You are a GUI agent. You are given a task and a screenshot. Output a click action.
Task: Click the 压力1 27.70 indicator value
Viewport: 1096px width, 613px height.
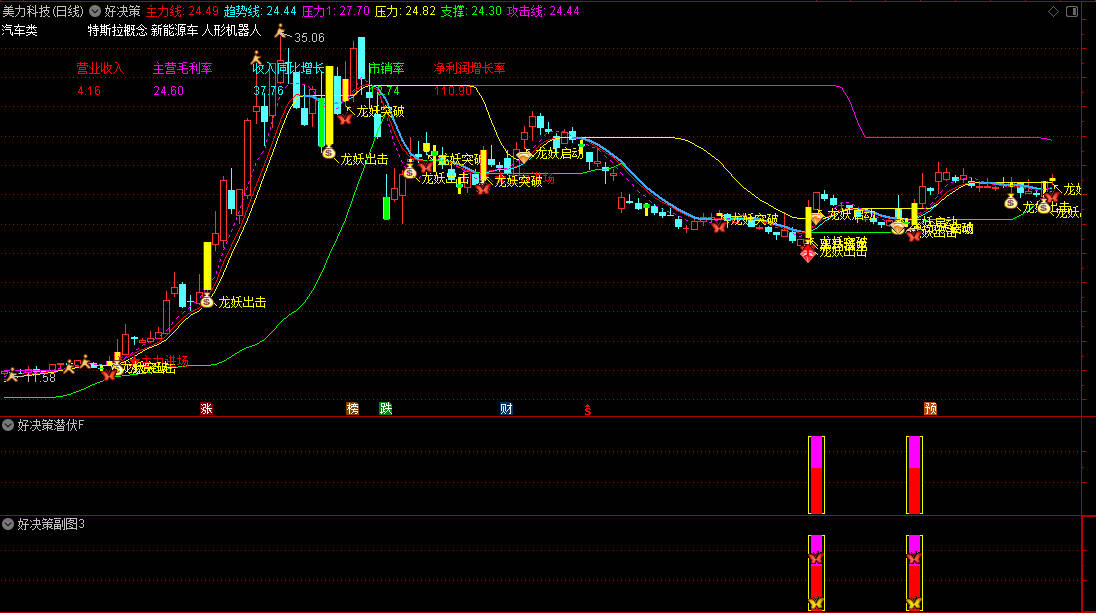(x=336, y=11)
